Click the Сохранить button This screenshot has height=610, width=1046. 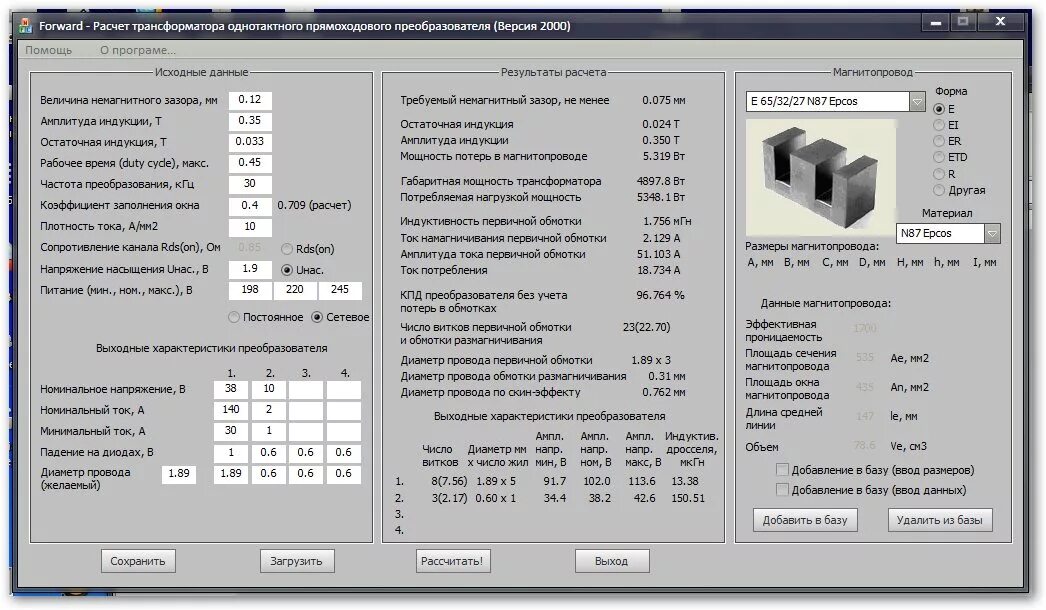coord(138,561)
